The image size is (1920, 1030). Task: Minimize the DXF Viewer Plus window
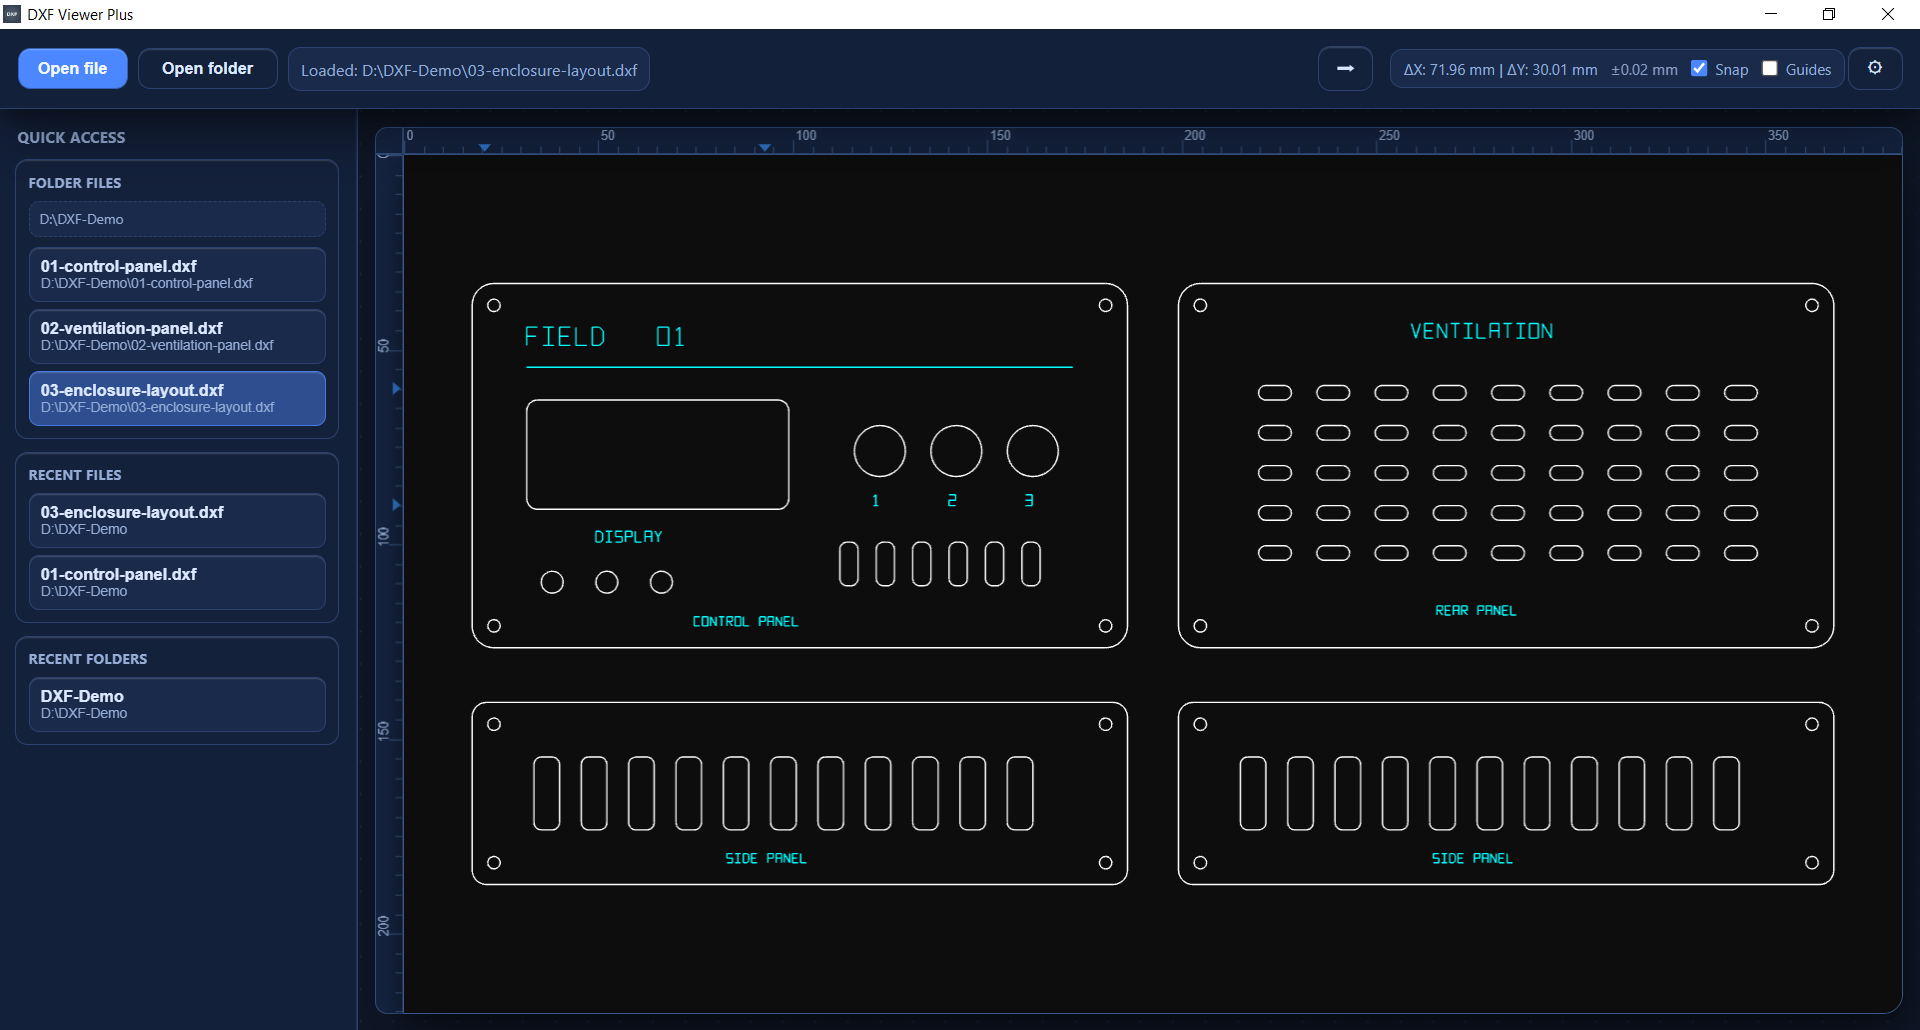tap(1771, 14)
